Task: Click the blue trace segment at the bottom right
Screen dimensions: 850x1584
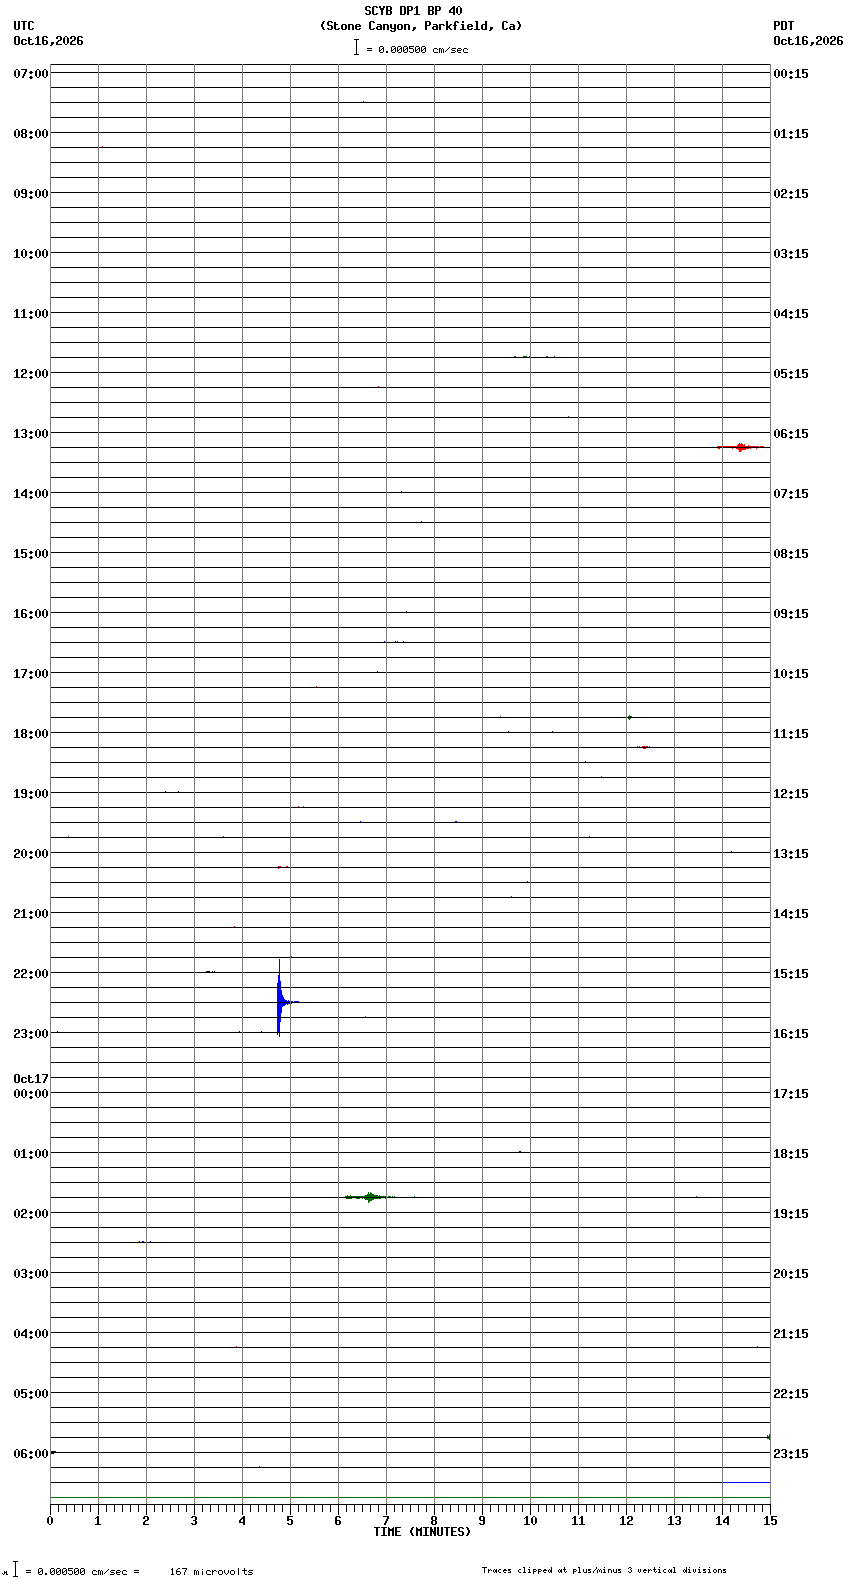Action: coord(746,1482)
